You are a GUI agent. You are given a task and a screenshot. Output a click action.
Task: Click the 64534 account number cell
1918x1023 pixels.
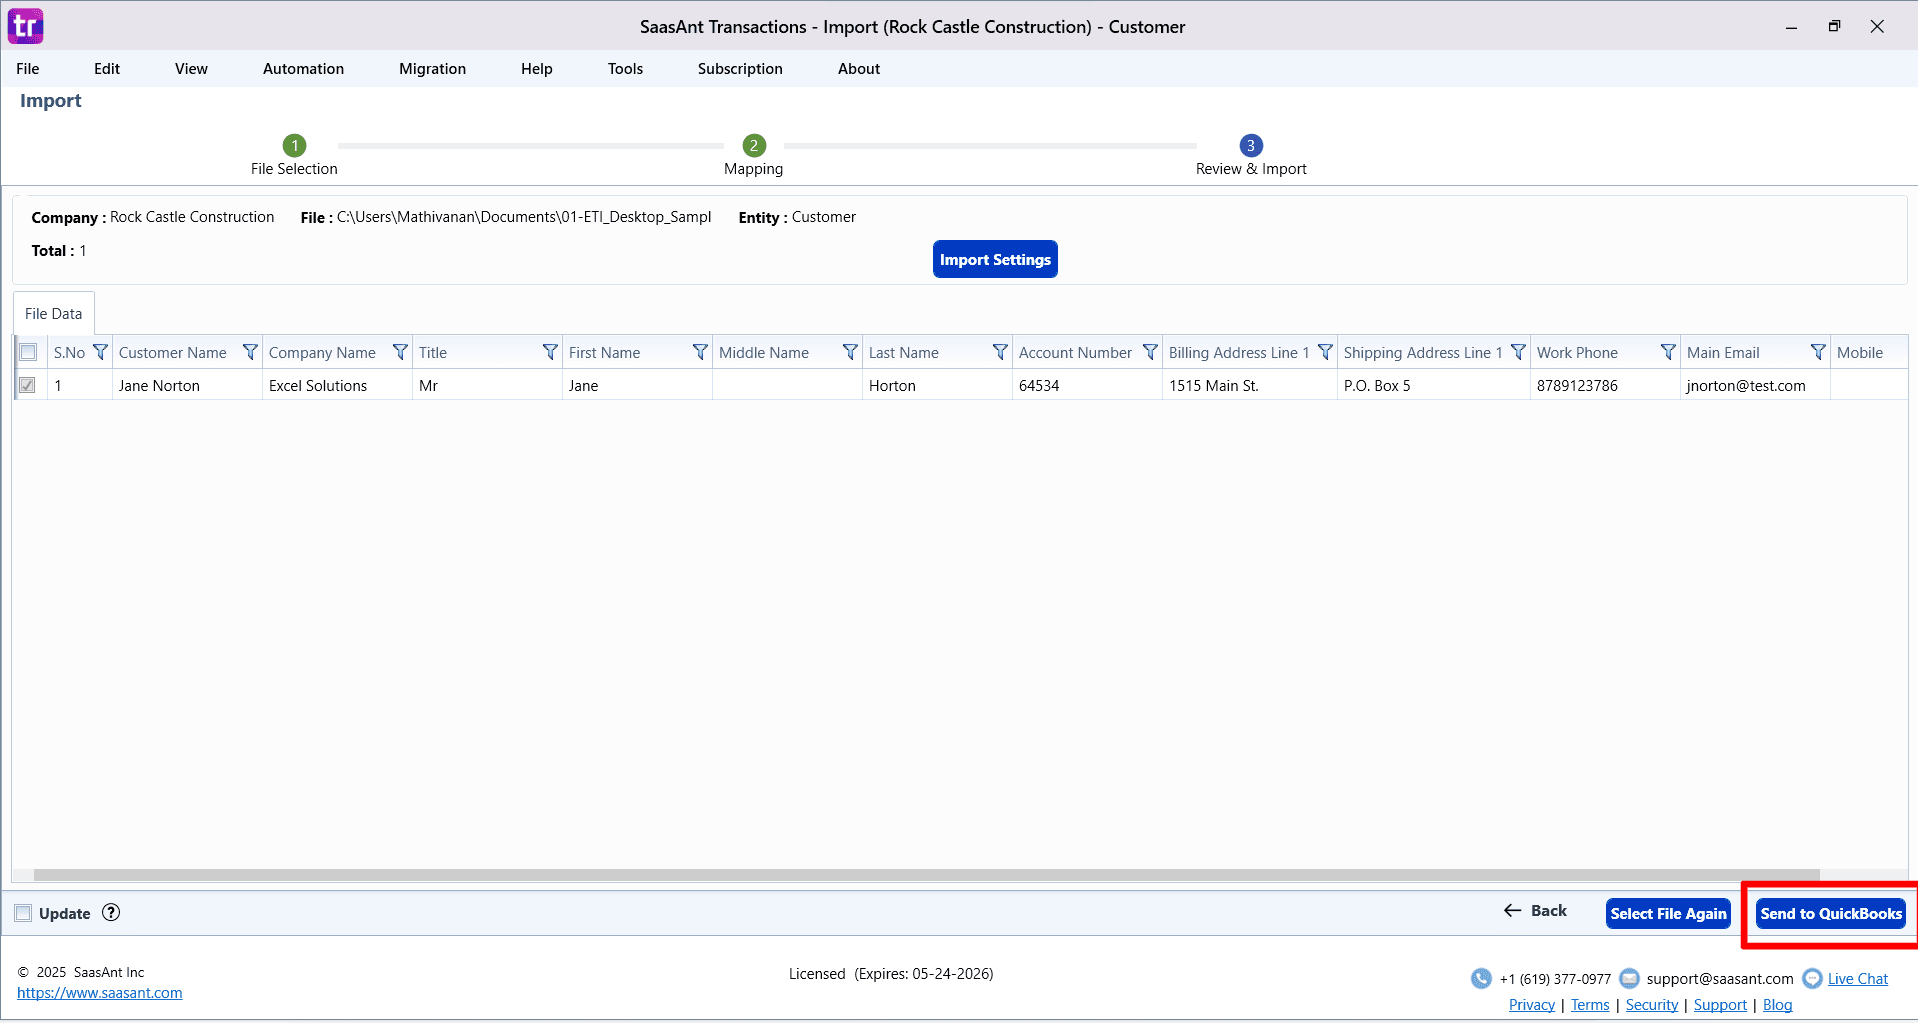coord(1087,385)
